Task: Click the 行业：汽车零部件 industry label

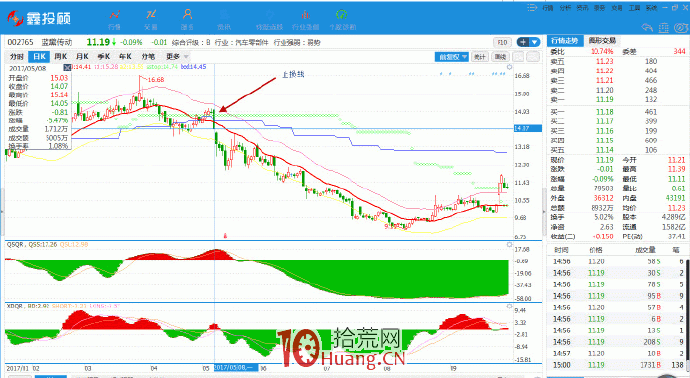Action: pyautogui.click(x=242, y=43)
